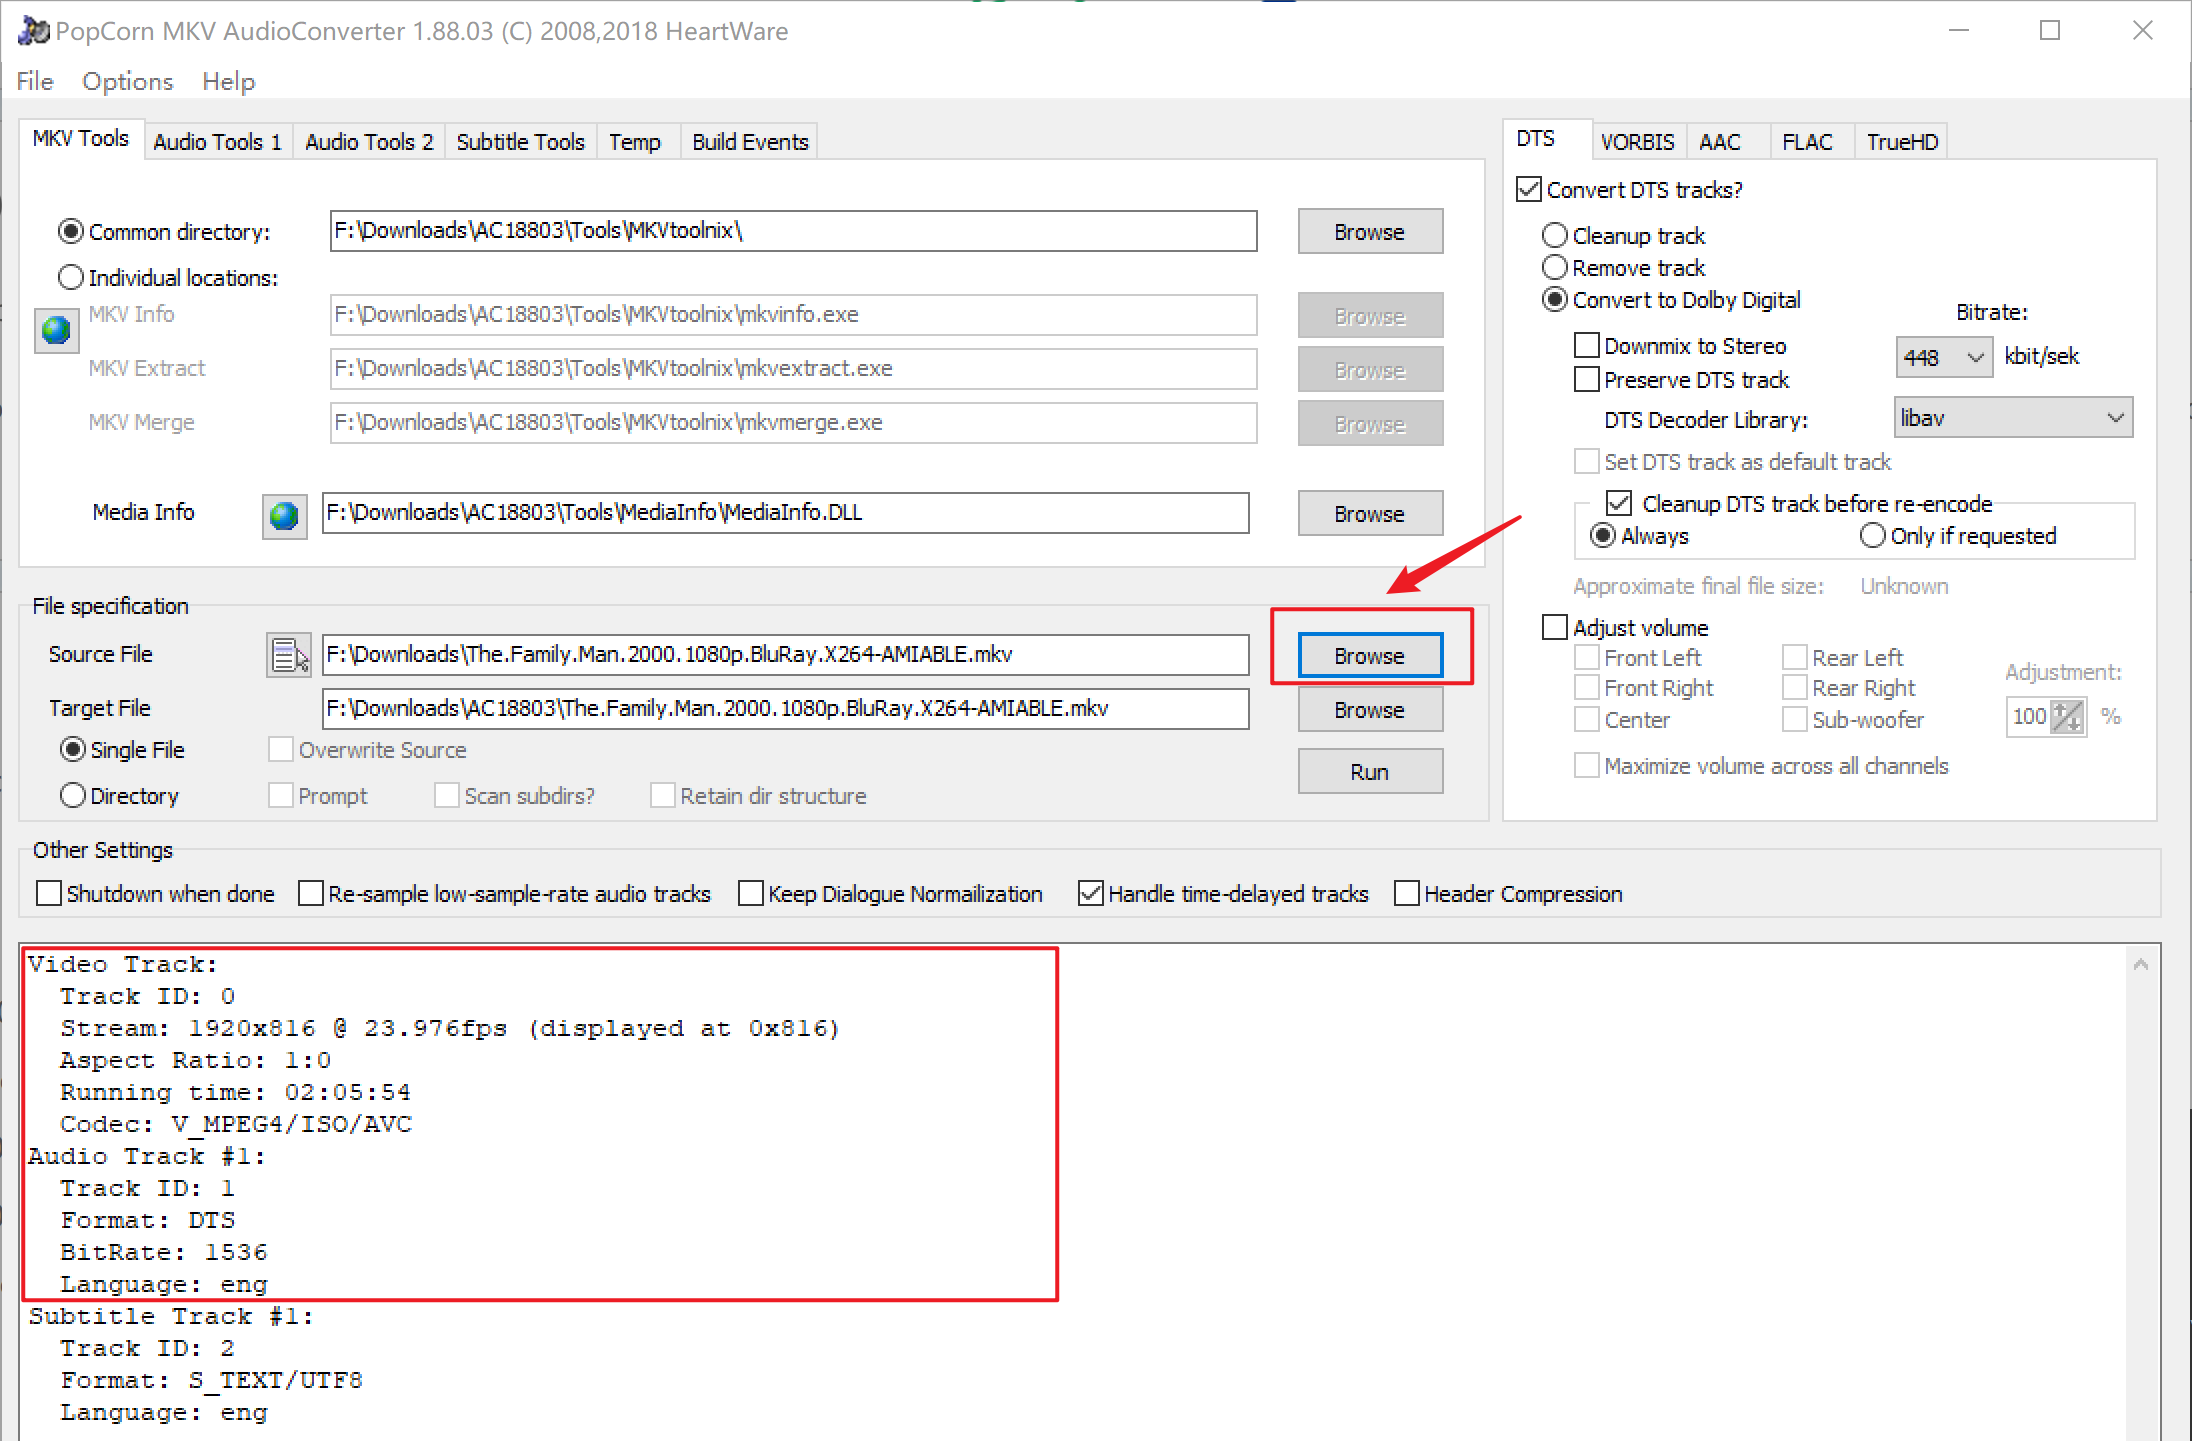
Task: Switch to the FLAC tab
Action: coord(1806,142)
